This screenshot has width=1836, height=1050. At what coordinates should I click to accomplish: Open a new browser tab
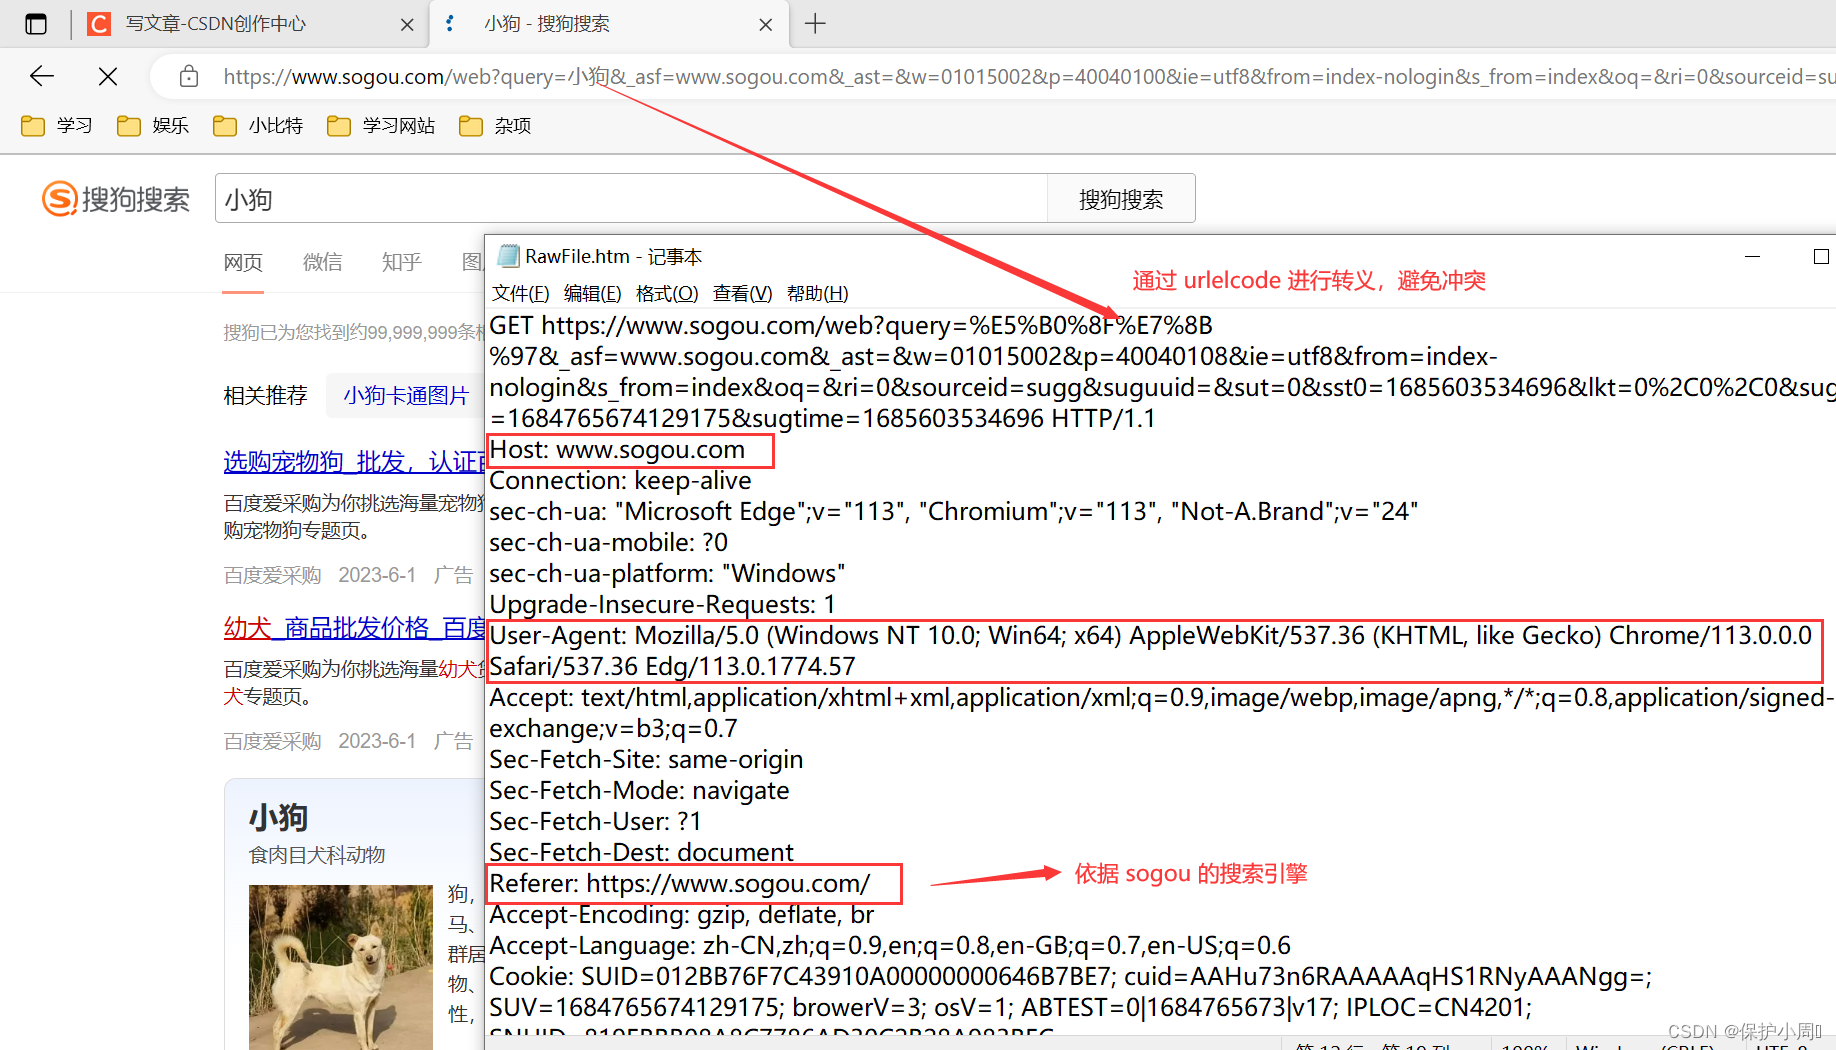815,24
